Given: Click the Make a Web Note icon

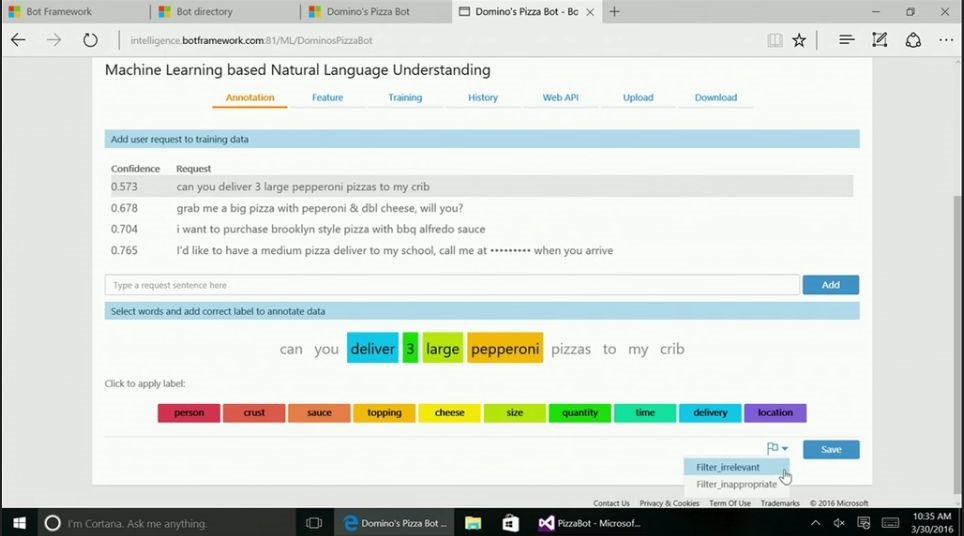Looking at the screenshot, I should point(879,40).
